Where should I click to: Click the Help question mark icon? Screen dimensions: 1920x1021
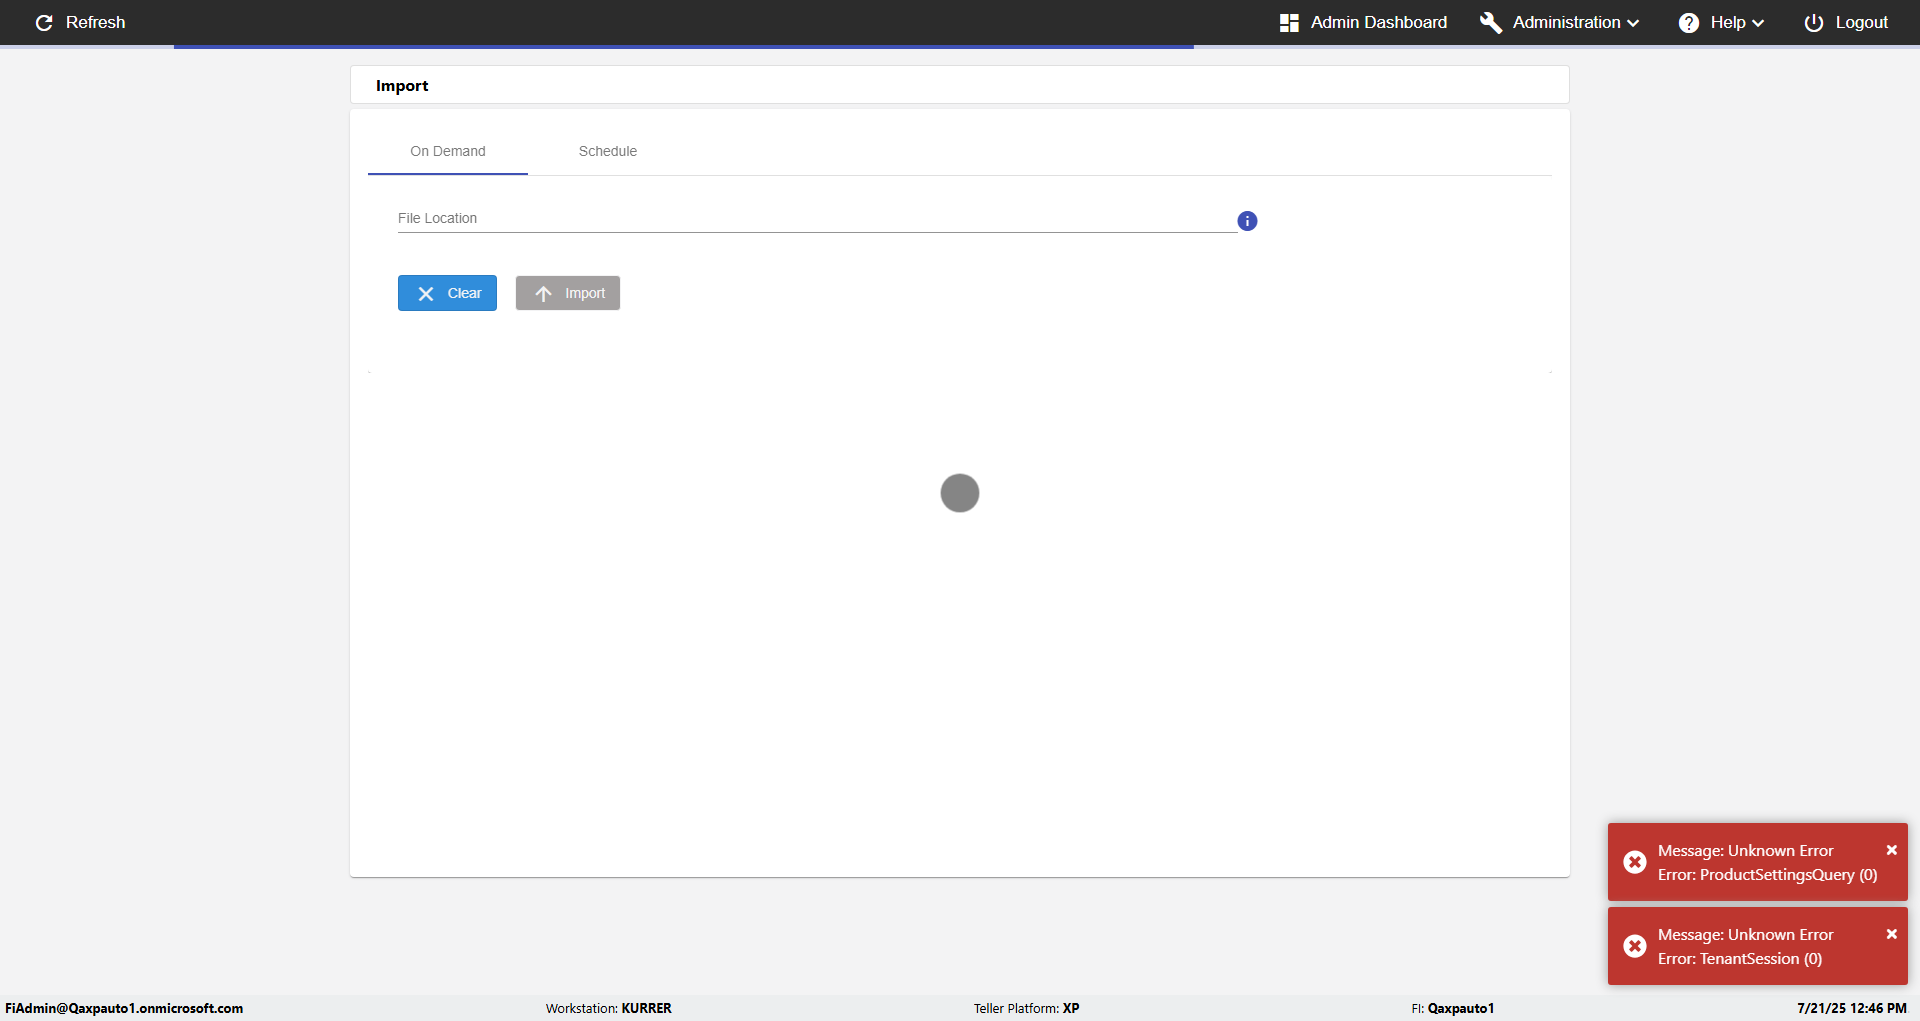pyautogui.click(x=1689, y=22)
